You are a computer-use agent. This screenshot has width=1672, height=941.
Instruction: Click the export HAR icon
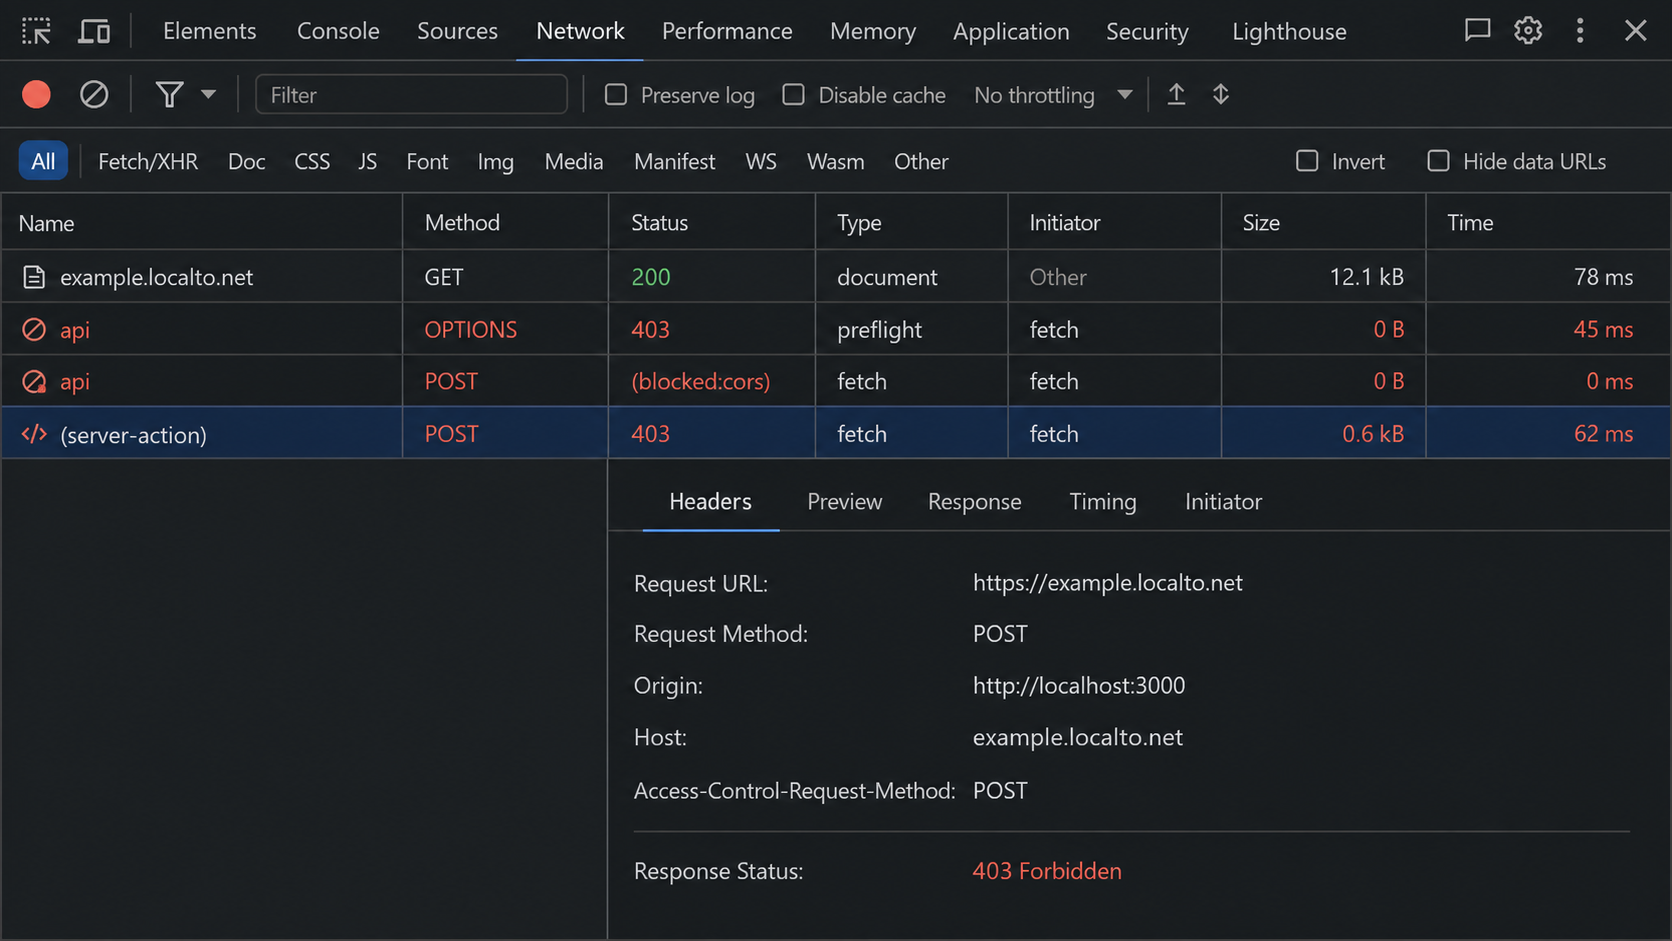click(1221, 95)
